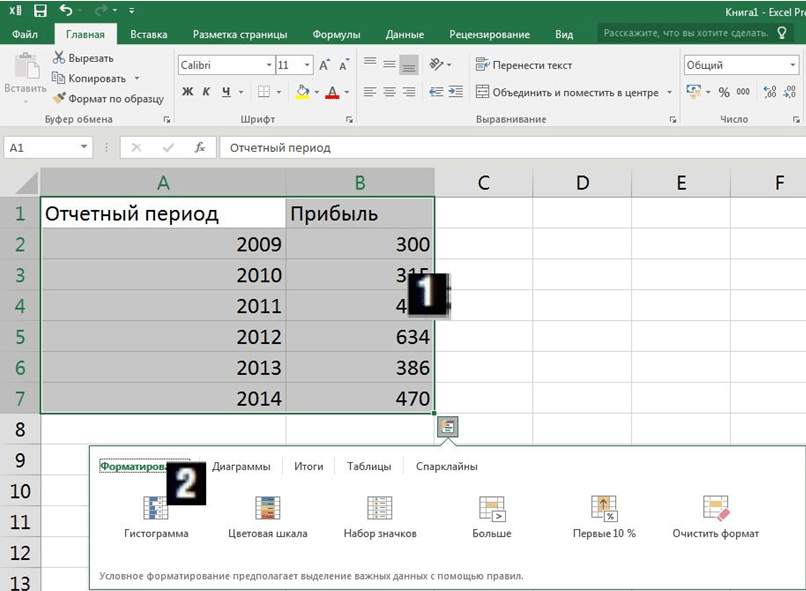Open the Диаграммы tab in Quick Analysis

tap(241, 466)
